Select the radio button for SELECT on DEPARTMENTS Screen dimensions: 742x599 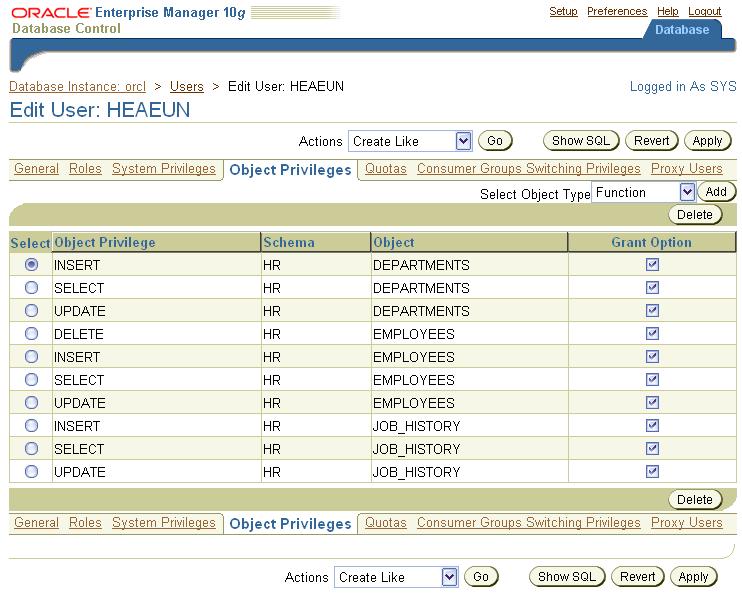(31, 288)
